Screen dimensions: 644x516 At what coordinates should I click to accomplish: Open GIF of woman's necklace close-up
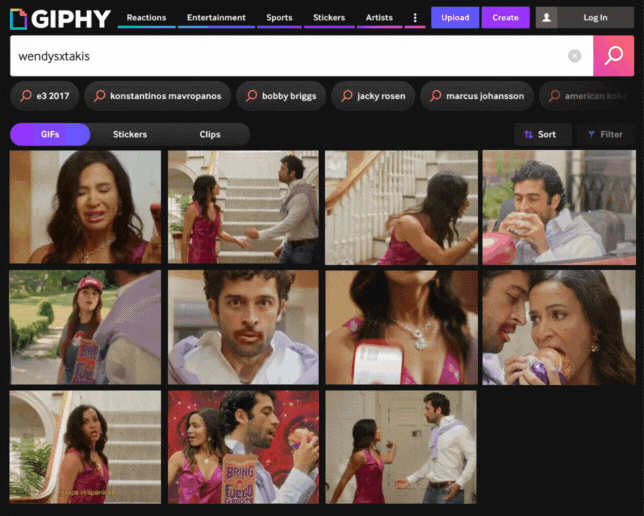[x=401, y=327]
